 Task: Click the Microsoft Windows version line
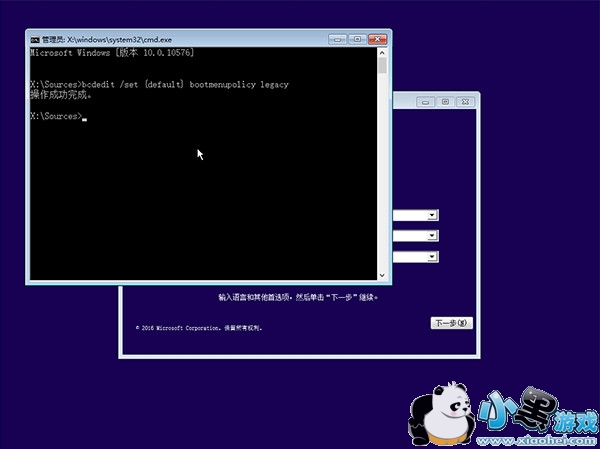[x=112, y=53]
